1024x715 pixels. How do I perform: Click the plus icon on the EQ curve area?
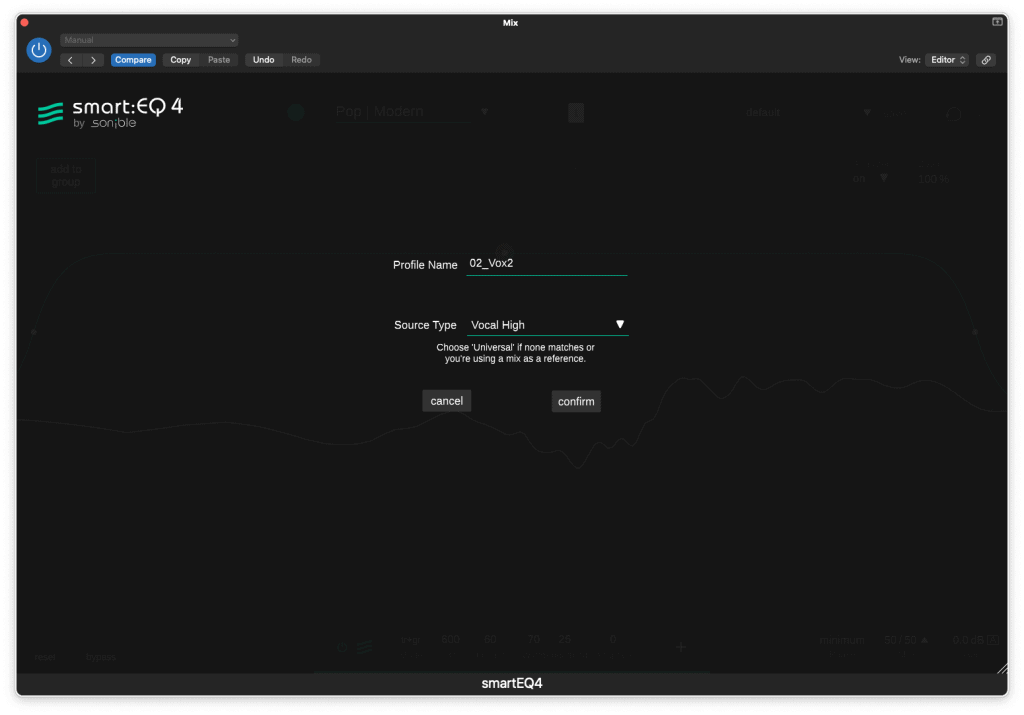[x=680, y=647]
